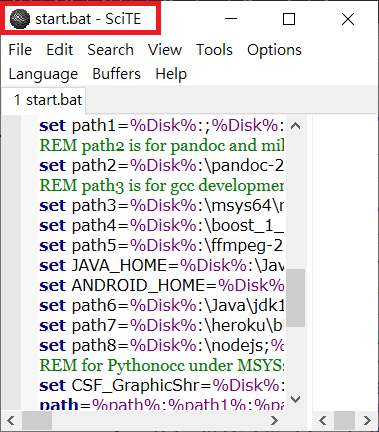Open the Edit menu
The height and width of the screenshot is (432, 379).
pyautogui.click(x=60, y=50)
